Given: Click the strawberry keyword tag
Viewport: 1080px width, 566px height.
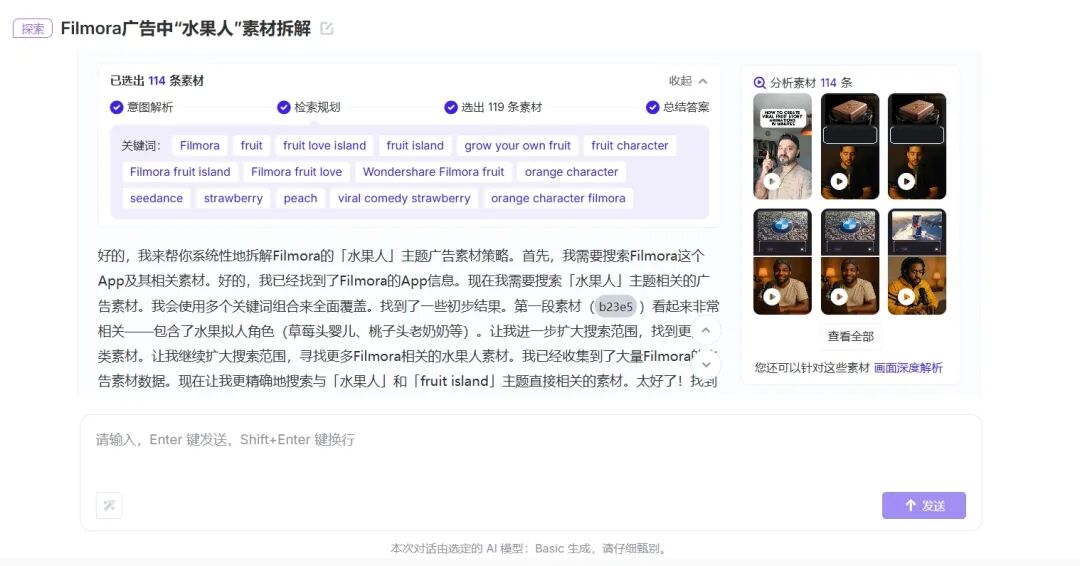Looking at the screenshot, I should coord(233,198).
